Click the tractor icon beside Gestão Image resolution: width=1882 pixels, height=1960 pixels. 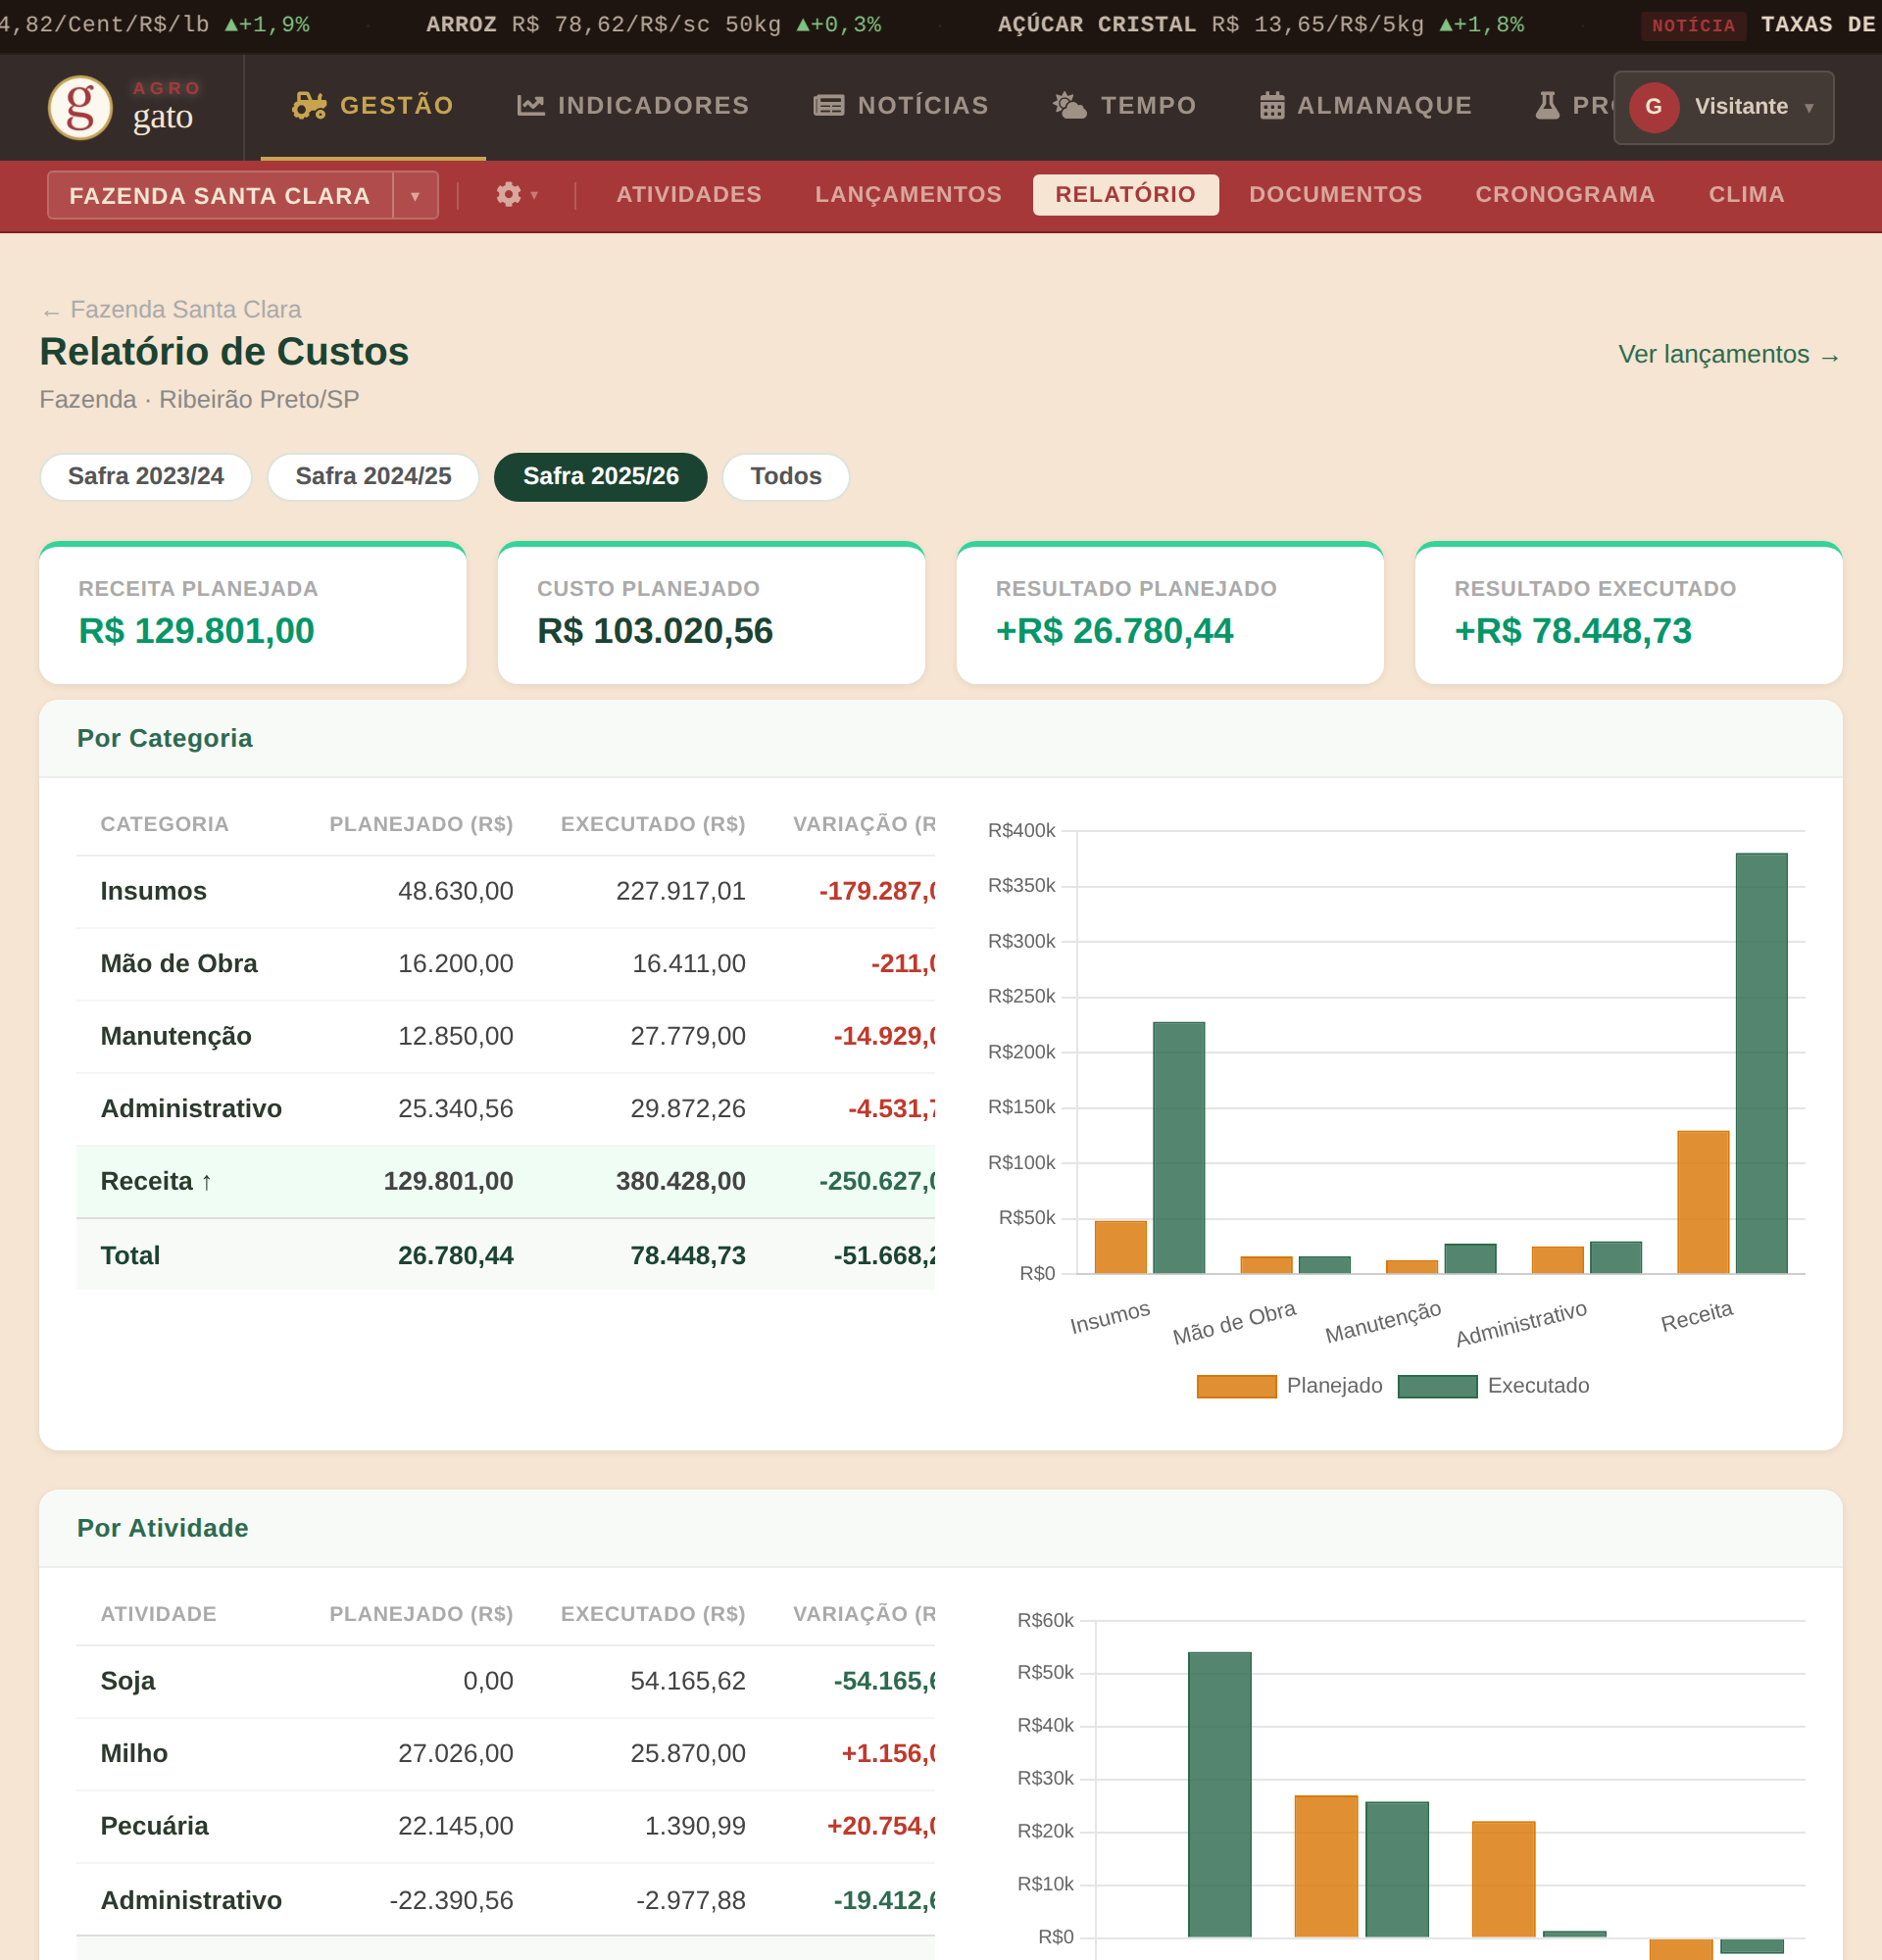[309, 105]
